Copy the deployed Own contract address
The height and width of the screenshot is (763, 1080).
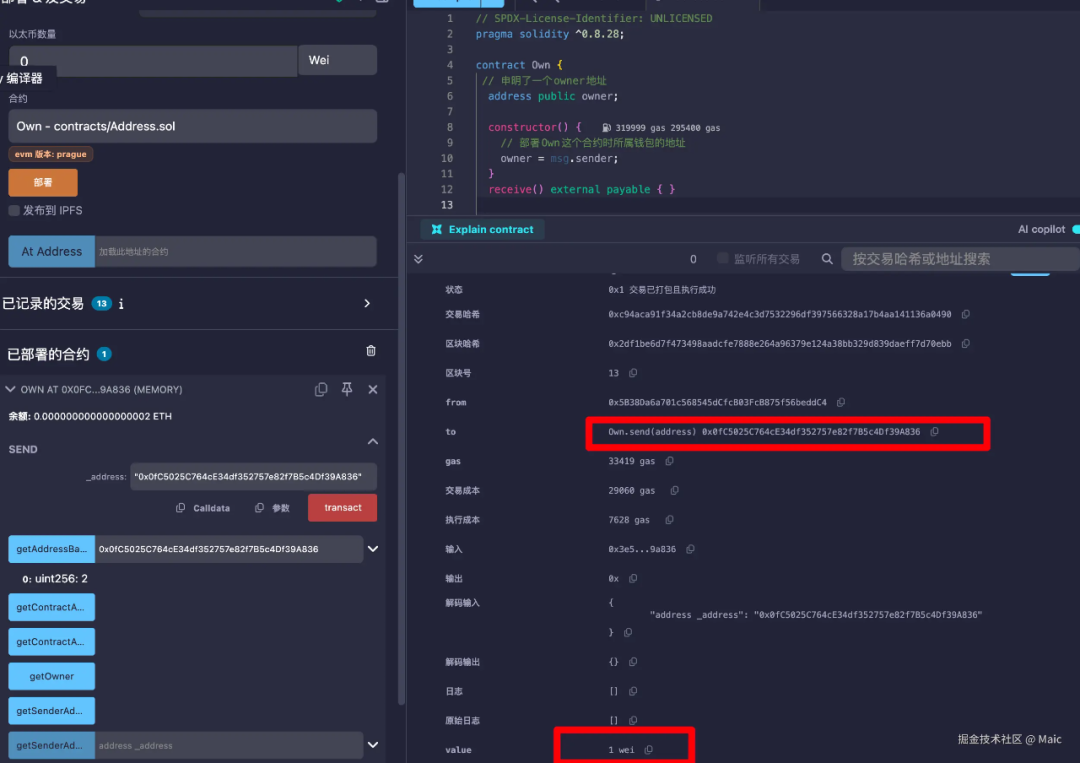(x=321, y=390)
